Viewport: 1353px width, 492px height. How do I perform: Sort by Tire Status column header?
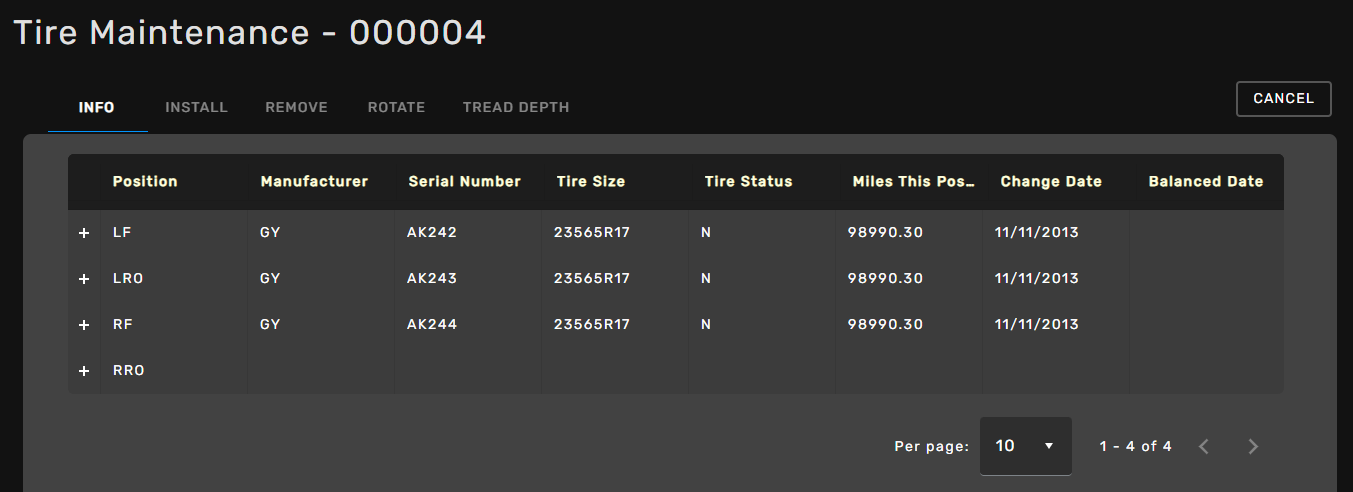pos(748,182)
